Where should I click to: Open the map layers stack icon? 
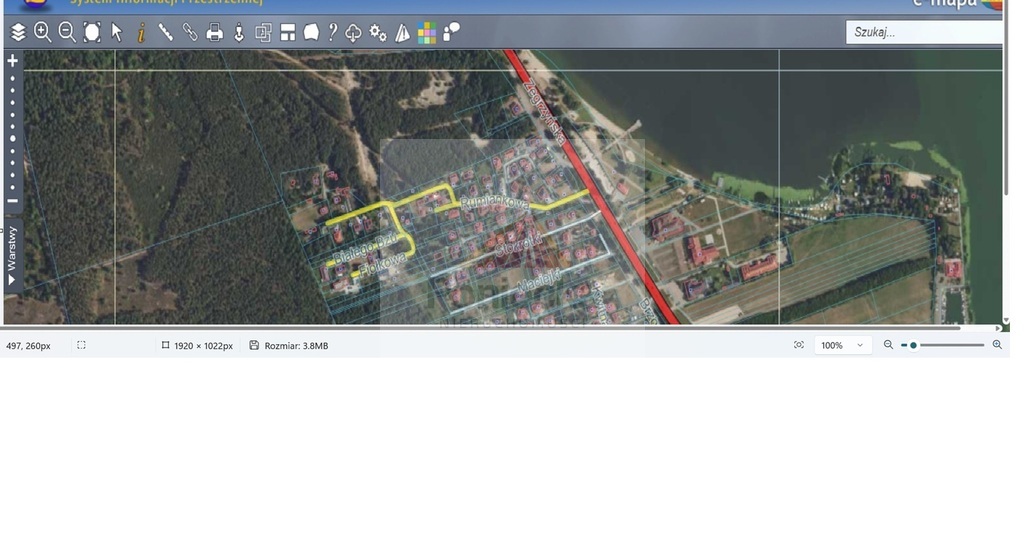(x=18, y=33)
